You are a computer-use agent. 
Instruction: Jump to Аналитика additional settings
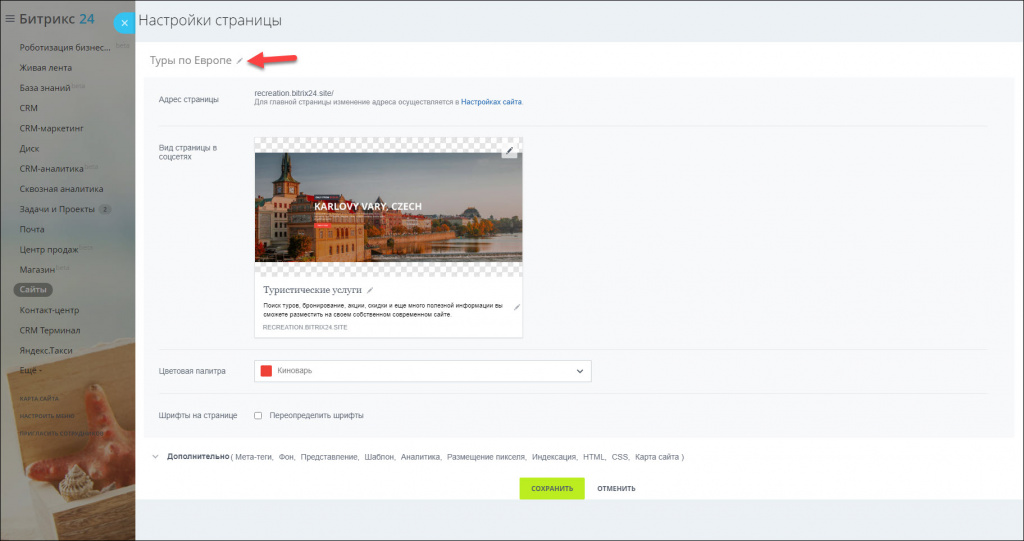coord(421,457)
